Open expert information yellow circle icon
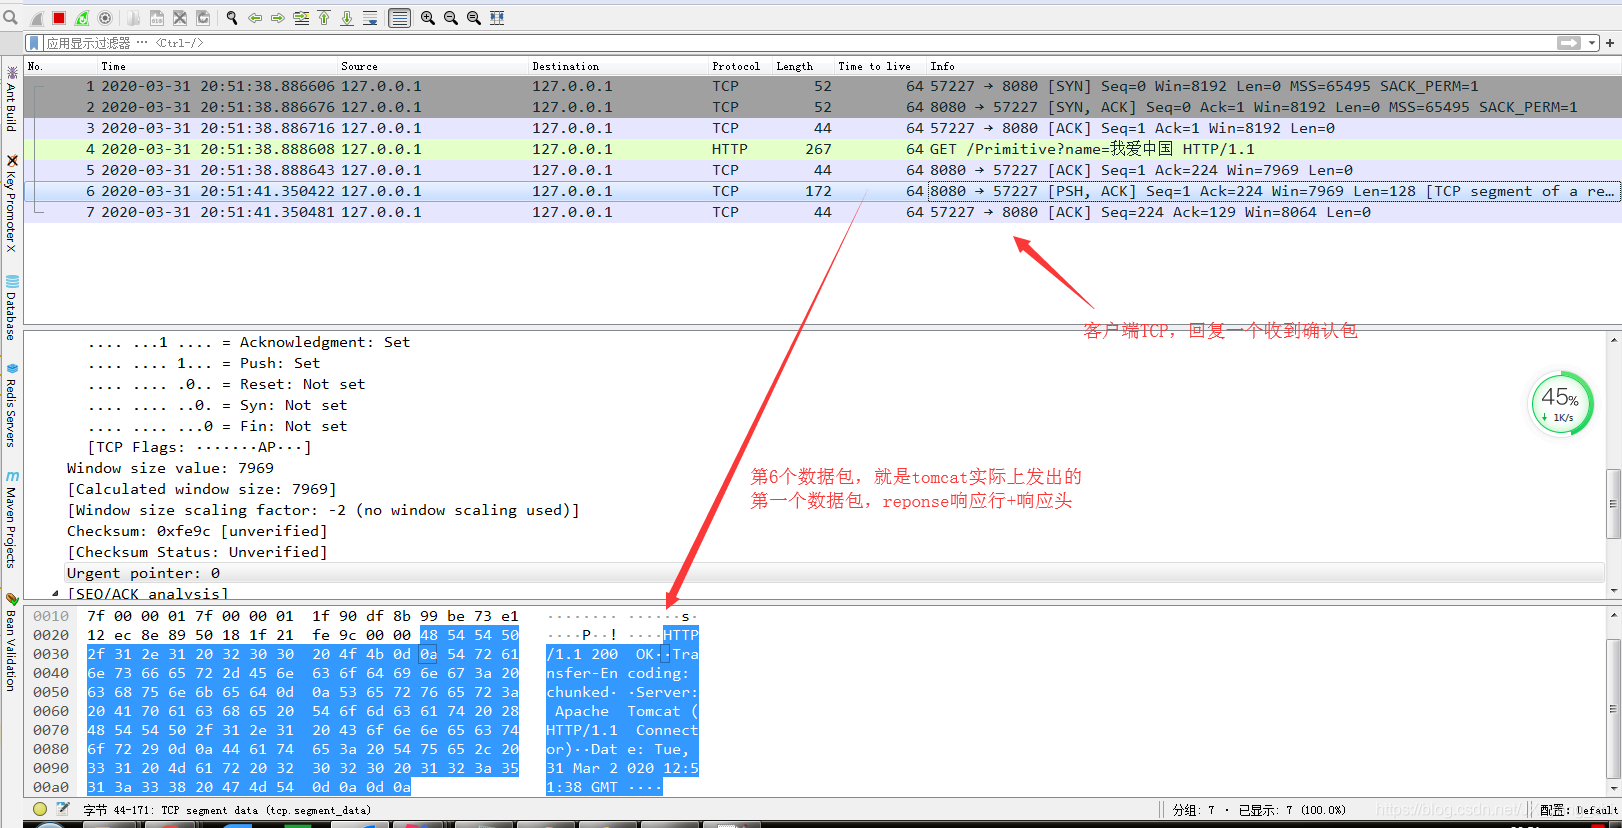 click(x=40, y=809)
